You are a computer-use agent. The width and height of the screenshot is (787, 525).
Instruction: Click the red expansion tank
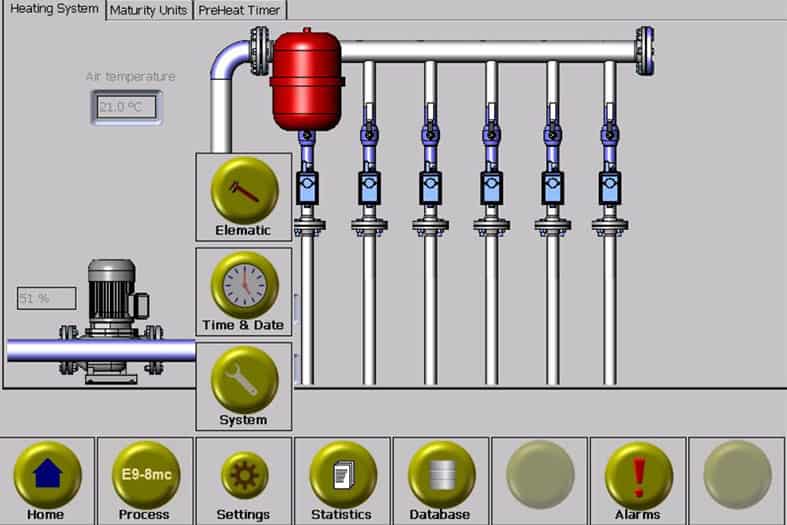tap(307, 82)
